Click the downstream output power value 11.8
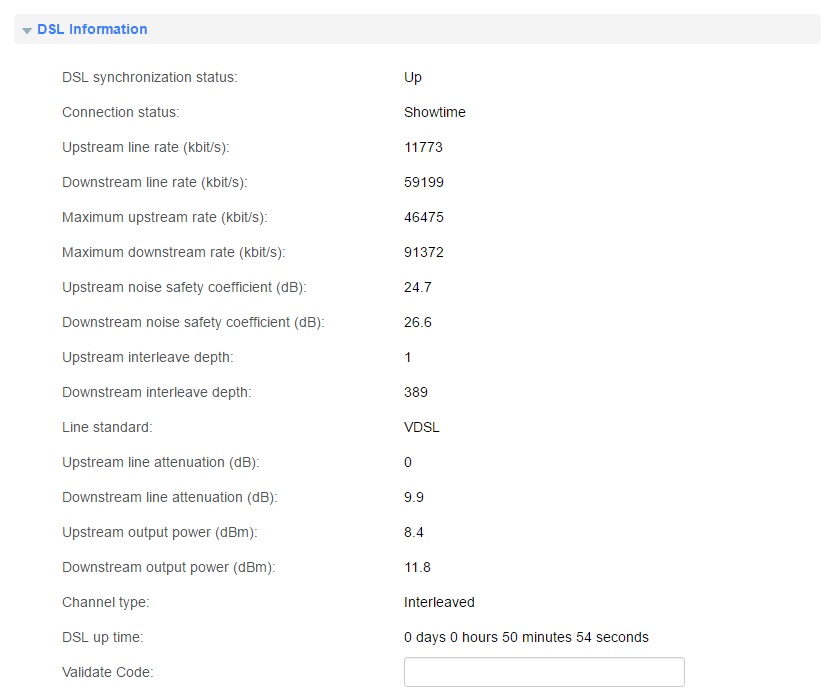Screen dimensions: 834x691 [418, 568]
